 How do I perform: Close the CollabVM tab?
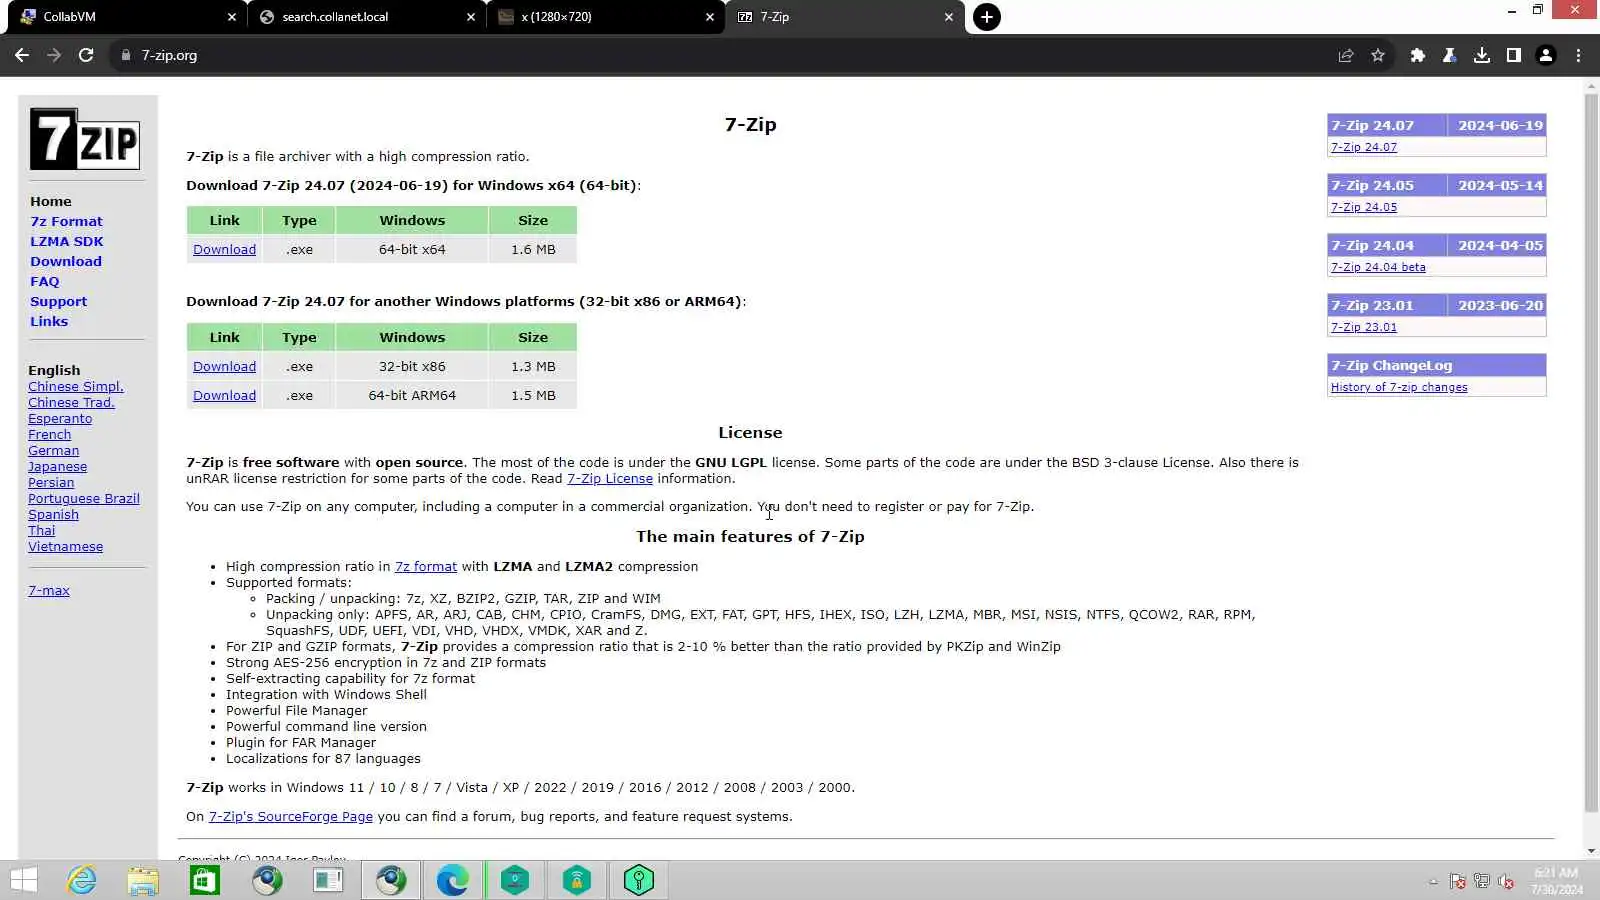pyautogui.click(x=232, y=17)
